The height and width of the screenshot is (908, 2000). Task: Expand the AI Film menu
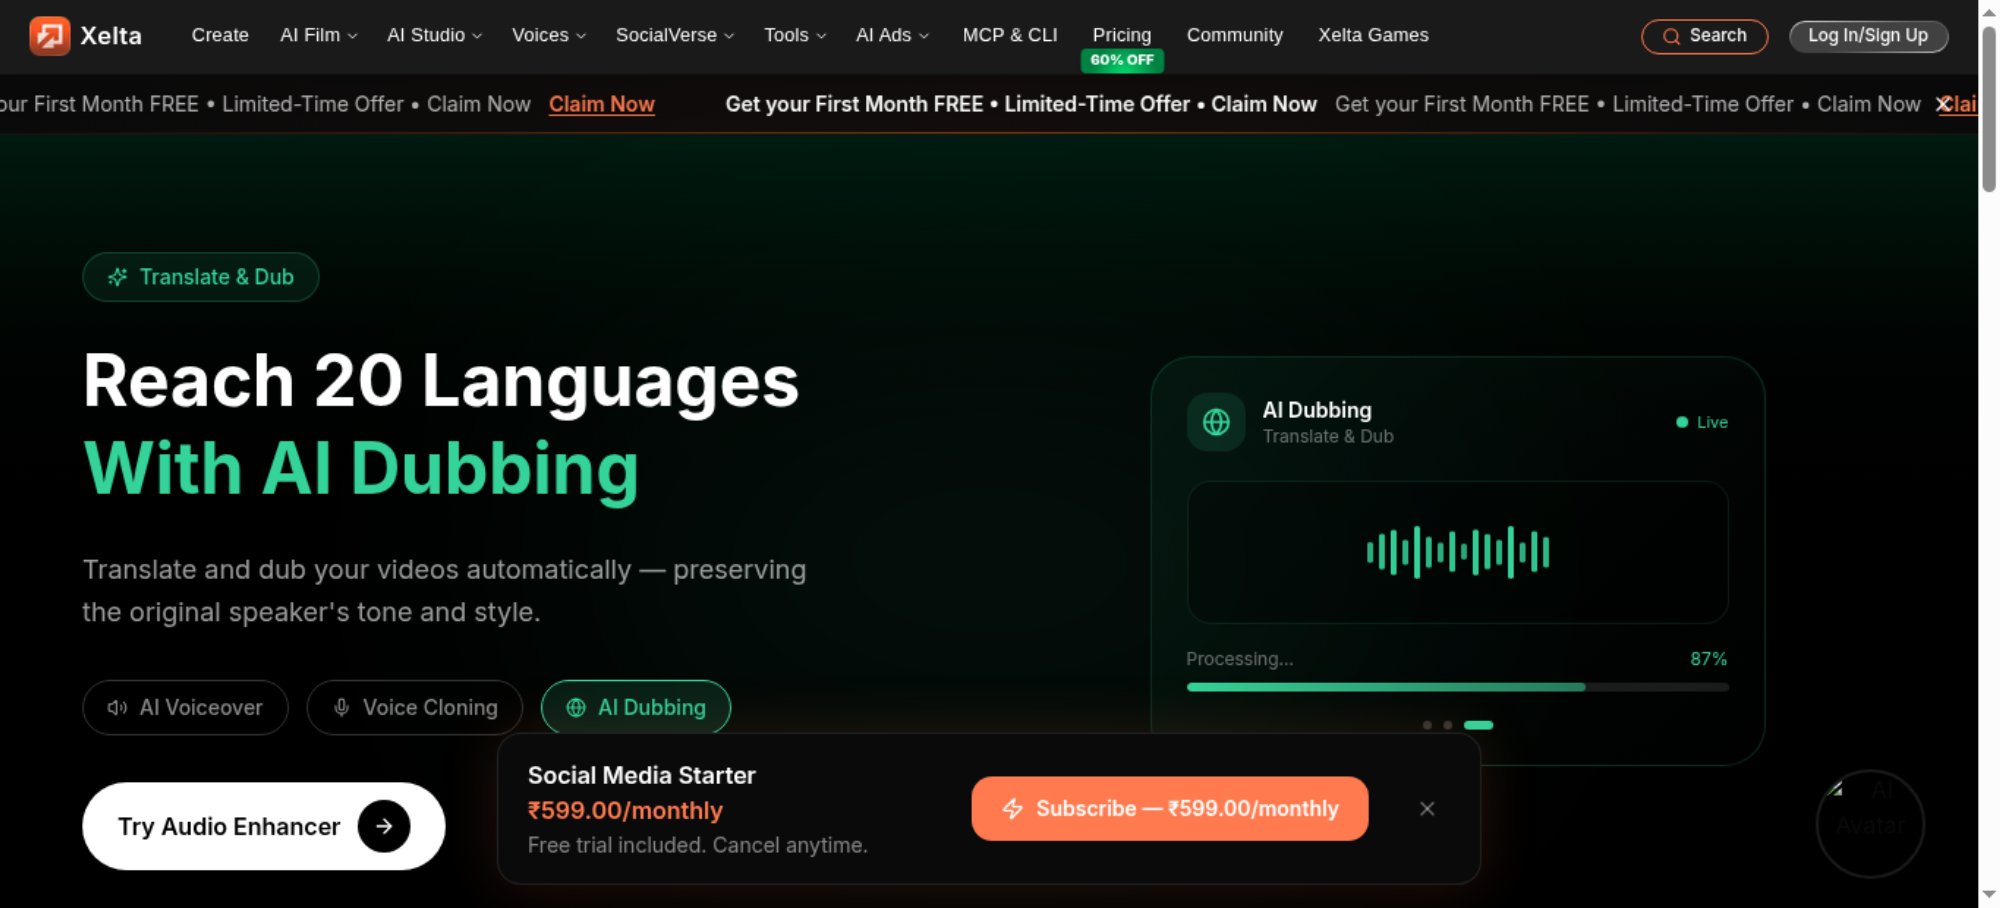tap(319, 35)
